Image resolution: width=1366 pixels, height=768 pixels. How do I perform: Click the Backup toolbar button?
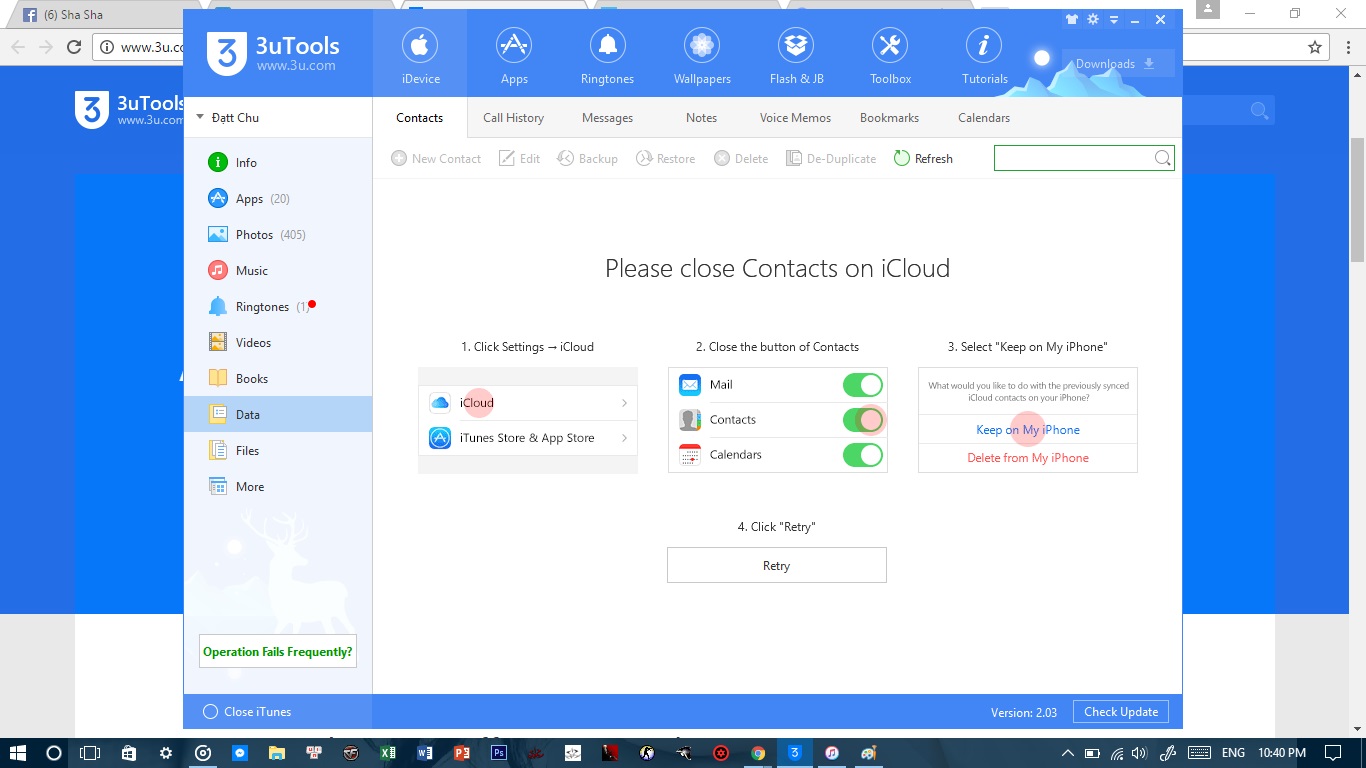pos(587,158)
